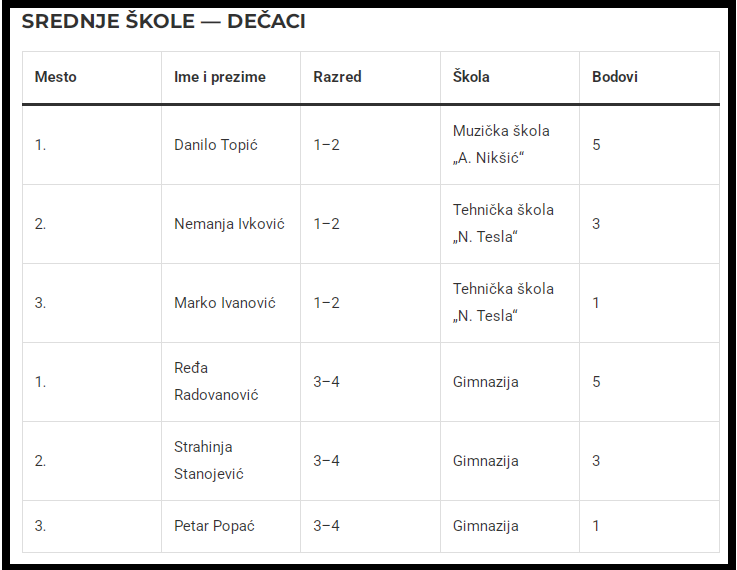Image resolution: width=737 pixels, height=570 pixels.
Task: Click the points value for Danilo Topić
Action: pyautogui.click(x=597, y=145)
